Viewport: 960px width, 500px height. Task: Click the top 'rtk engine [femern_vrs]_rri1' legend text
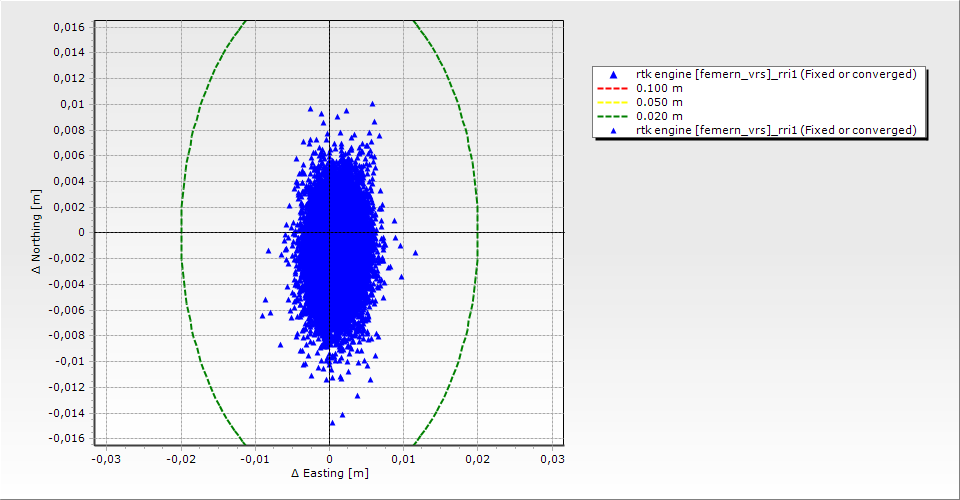coord(776,75)
